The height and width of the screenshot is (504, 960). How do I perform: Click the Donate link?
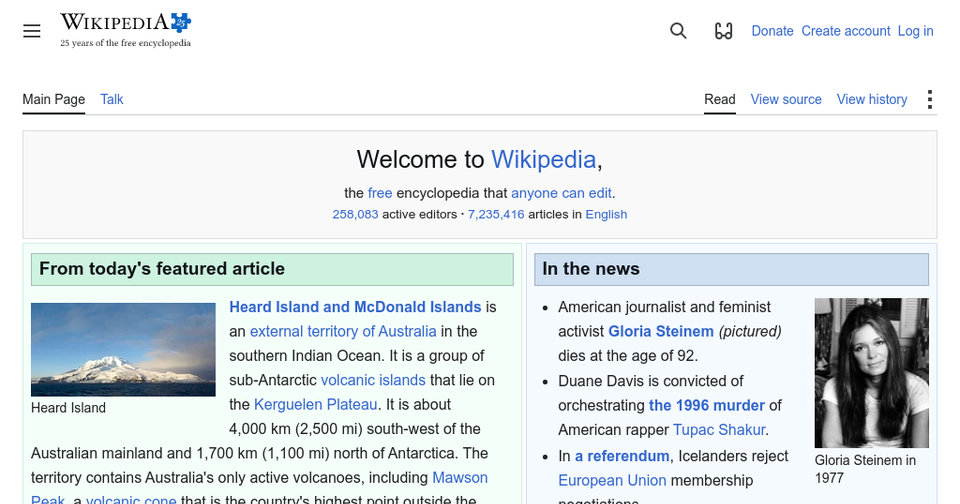[x=772, y=31]
